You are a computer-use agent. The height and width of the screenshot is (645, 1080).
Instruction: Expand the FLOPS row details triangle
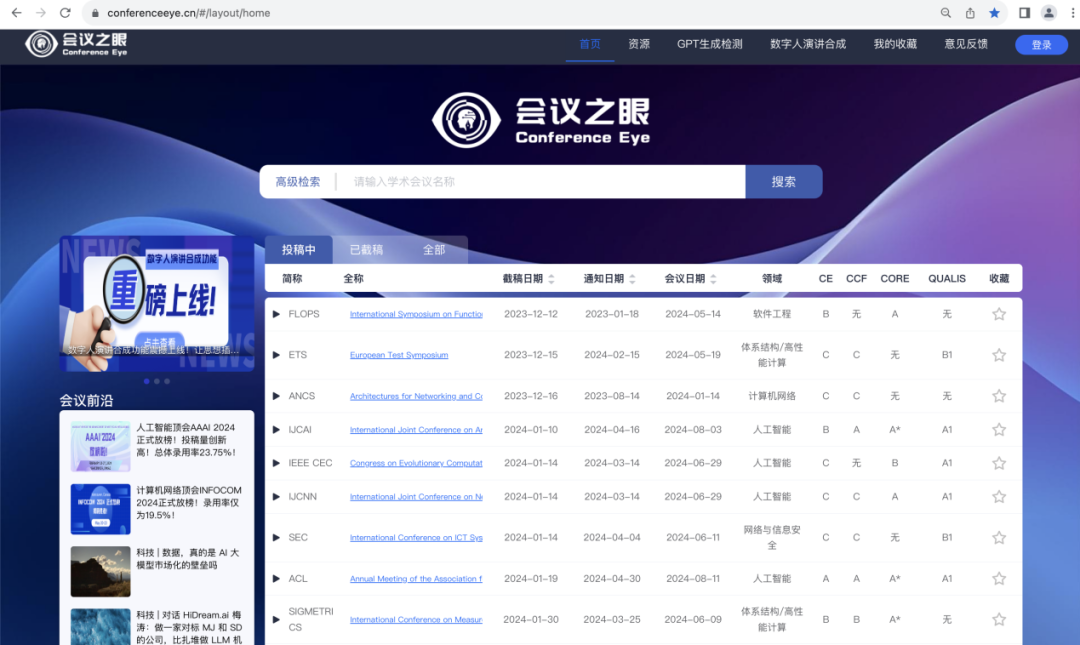[277, 314]
